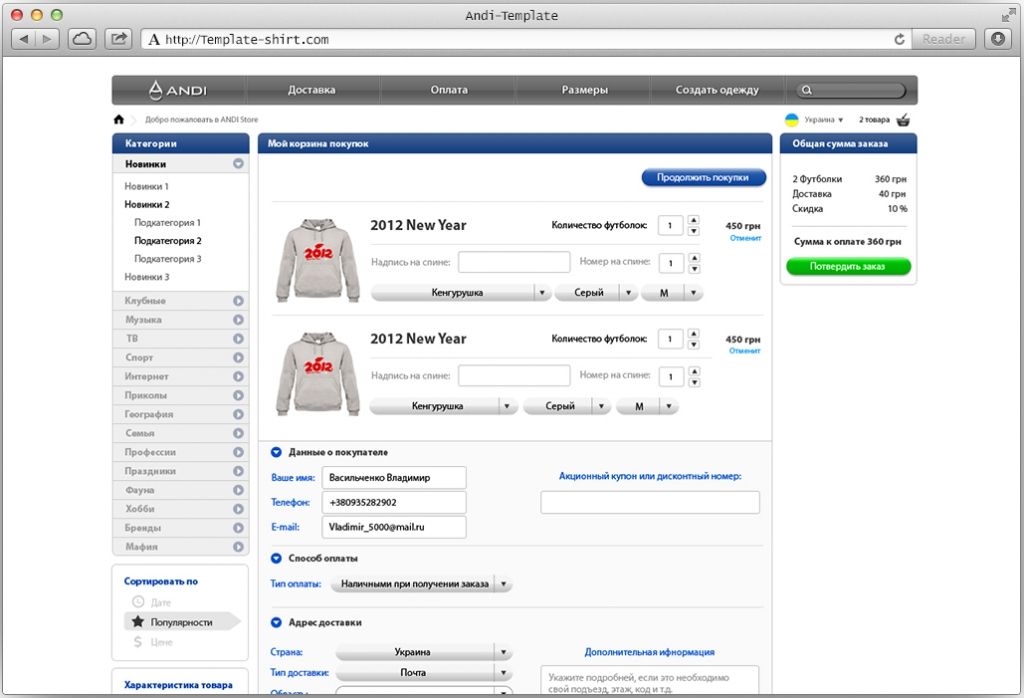Viewport: 1024px width, 698px height.
Task: Select Новинки 1 subcategory
Action: (146, 186)
